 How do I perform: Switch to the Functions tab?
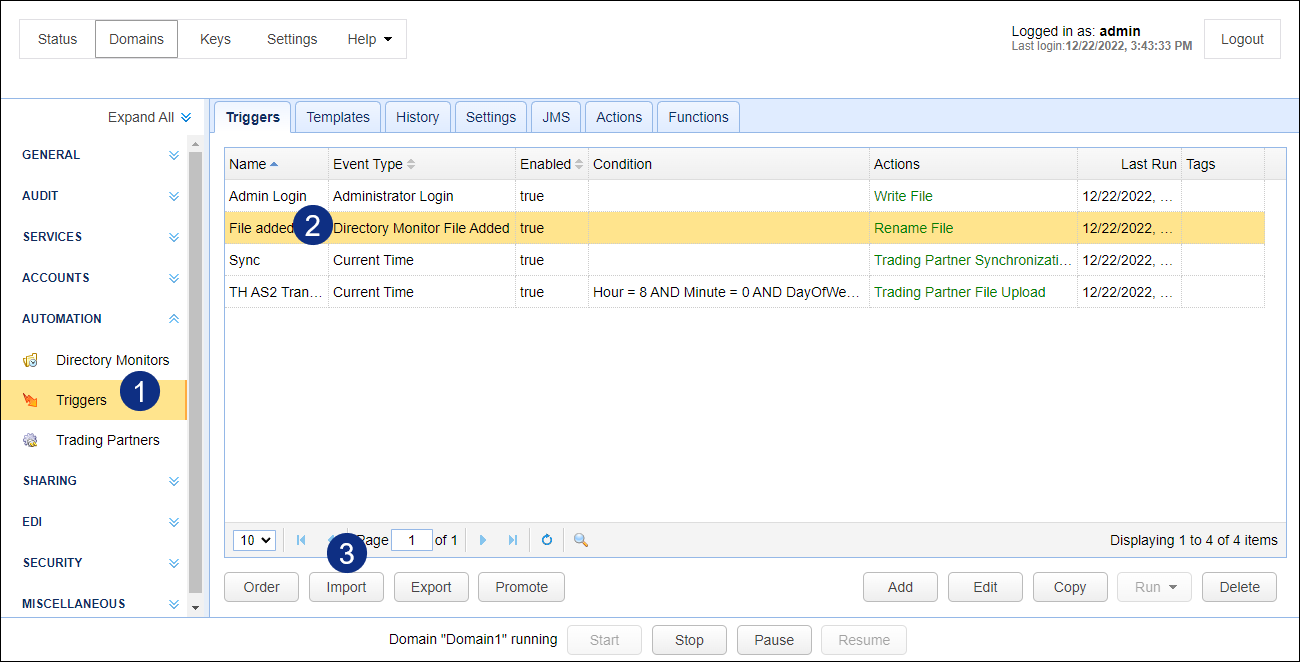click(x=698, y=117)
